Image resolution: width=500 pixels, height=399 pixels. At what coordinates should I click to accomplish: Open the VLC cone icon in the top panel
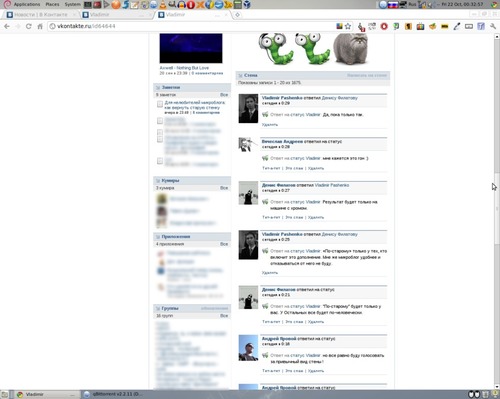(x=163, y=4)
